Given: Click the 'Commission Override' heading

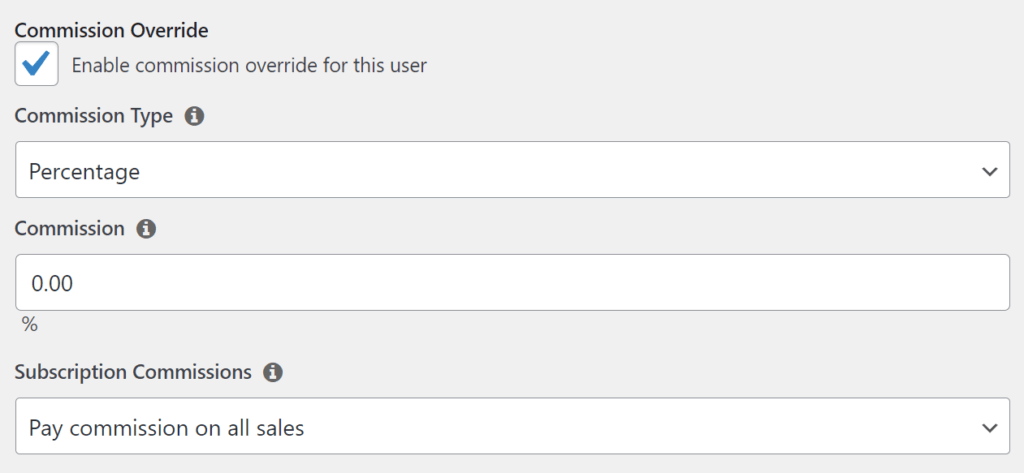Looking at the screenshot, I should [111, 31].
